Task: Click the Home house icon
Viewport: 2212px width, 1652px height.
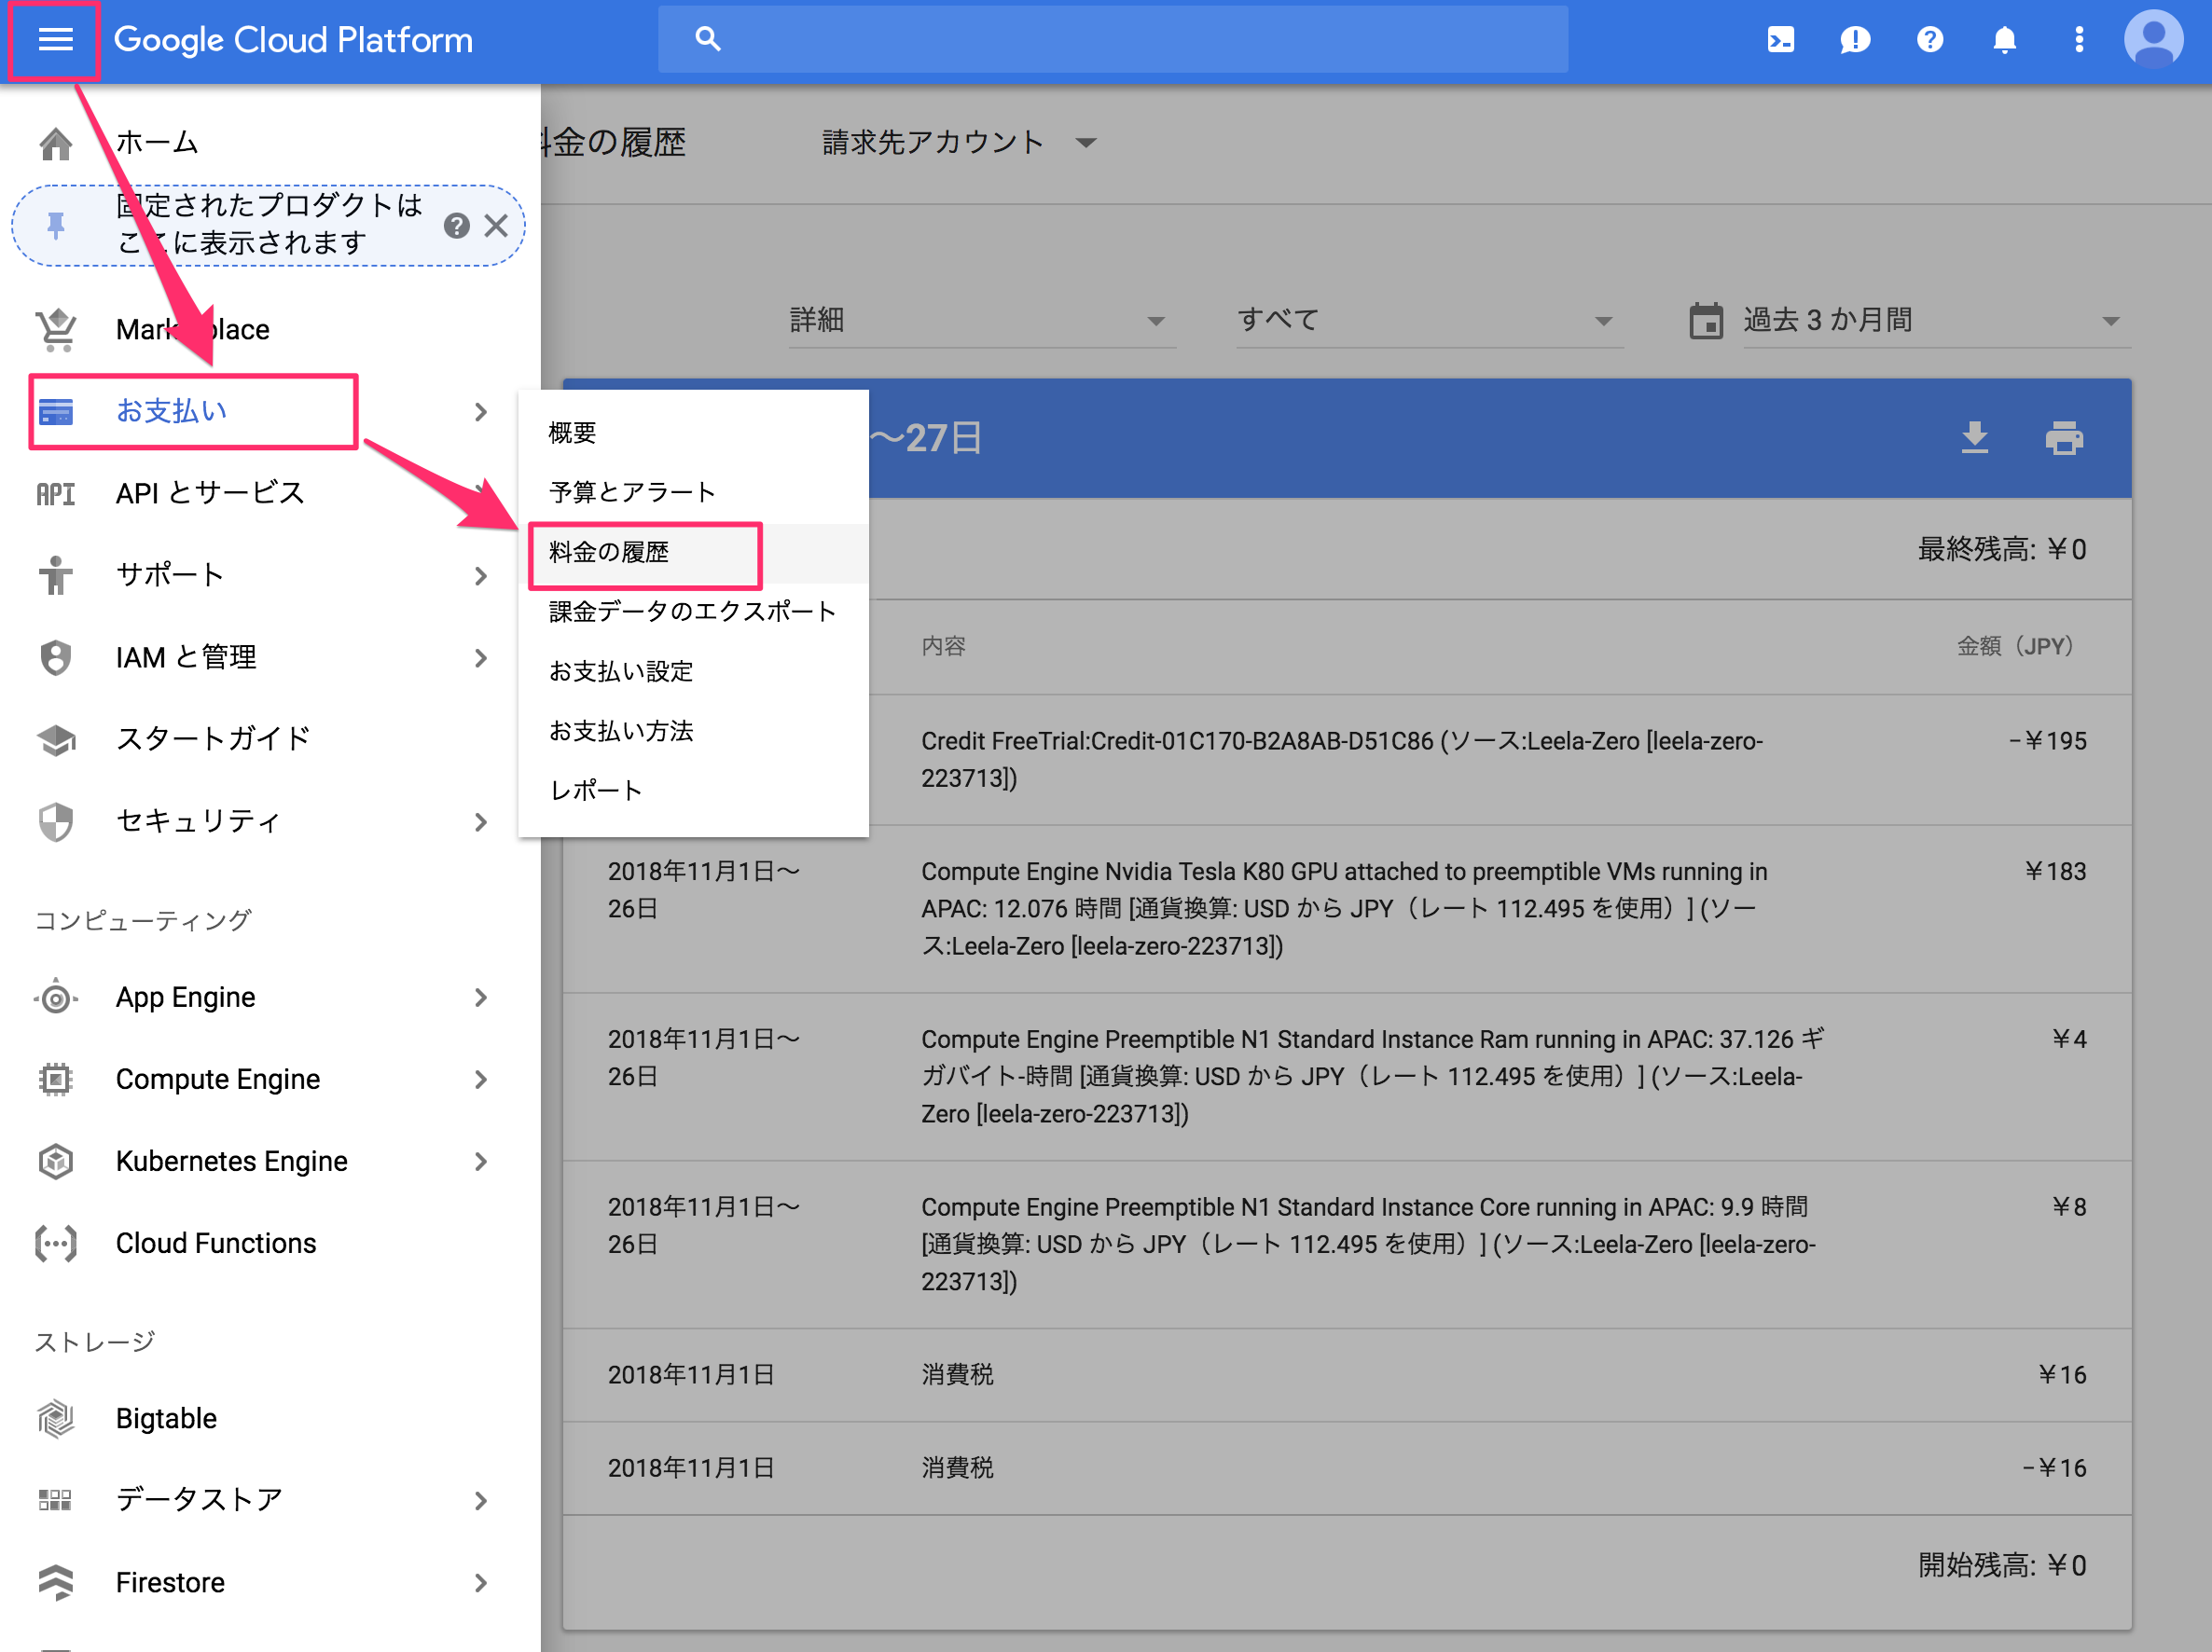Action: tap(56, 143)
